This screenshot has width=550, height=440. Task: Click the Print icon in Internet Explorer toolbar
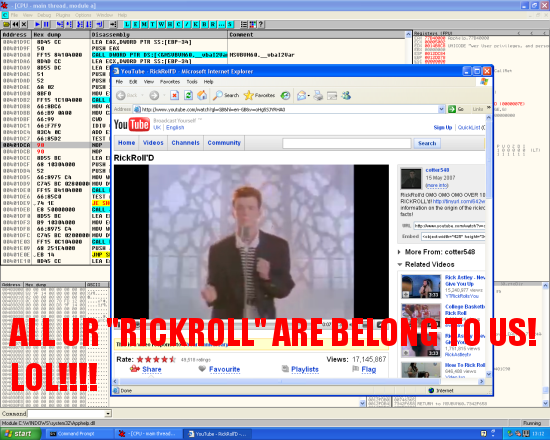(318, 95)
